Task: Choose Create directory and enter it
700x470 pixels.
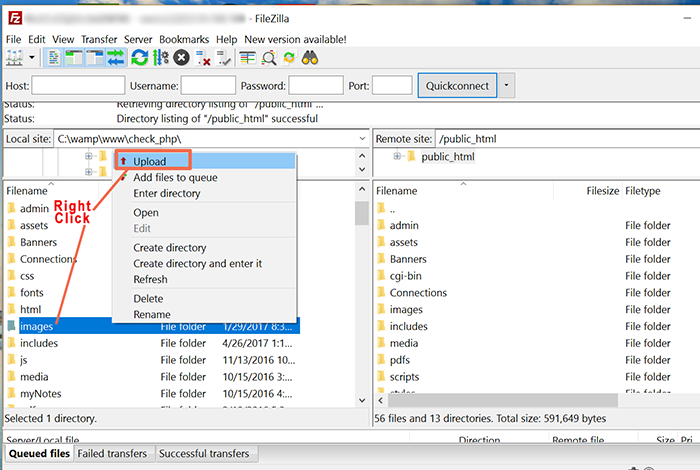Action: [x=205, y=263]
